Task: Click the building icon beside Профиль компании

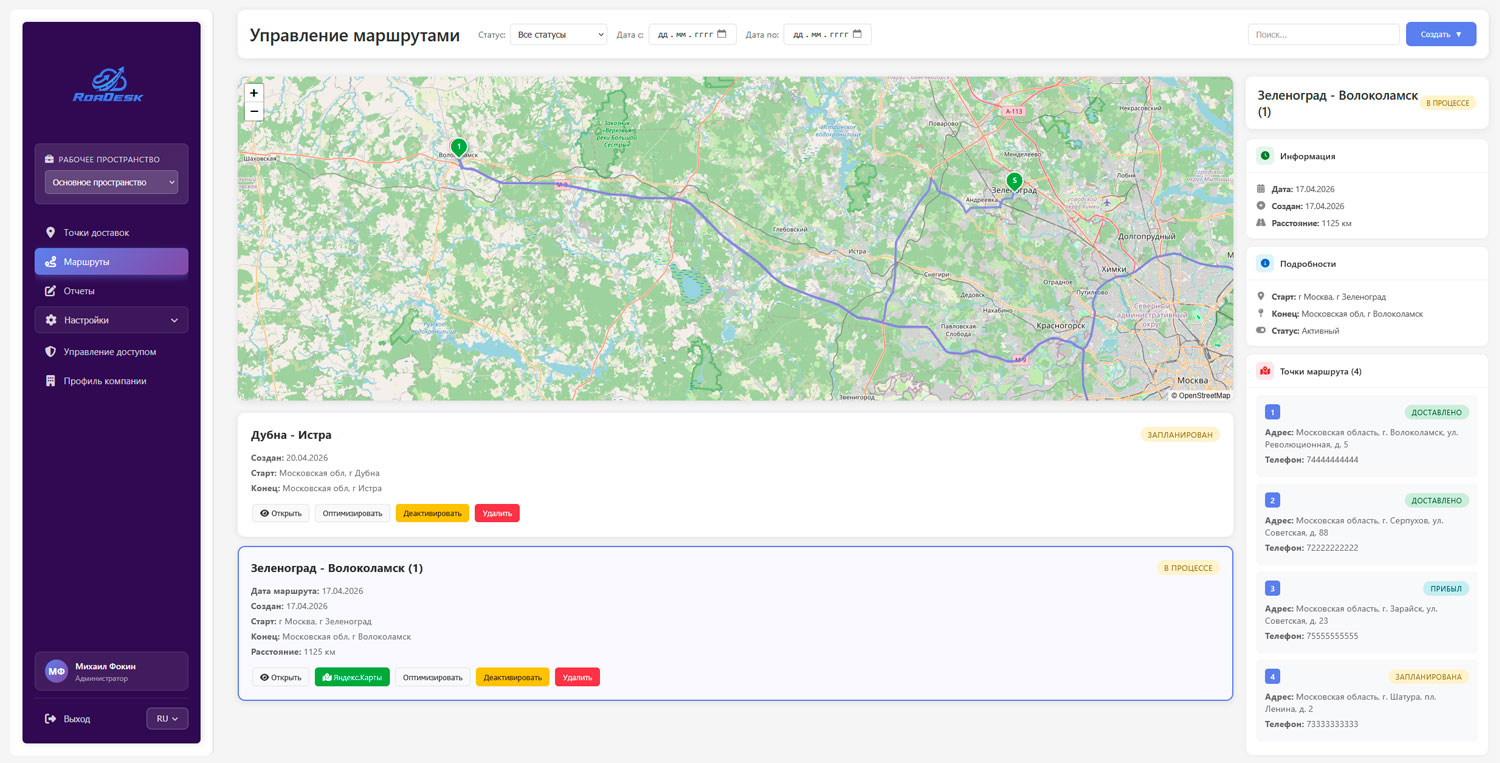Action: [x=50, y=381]
